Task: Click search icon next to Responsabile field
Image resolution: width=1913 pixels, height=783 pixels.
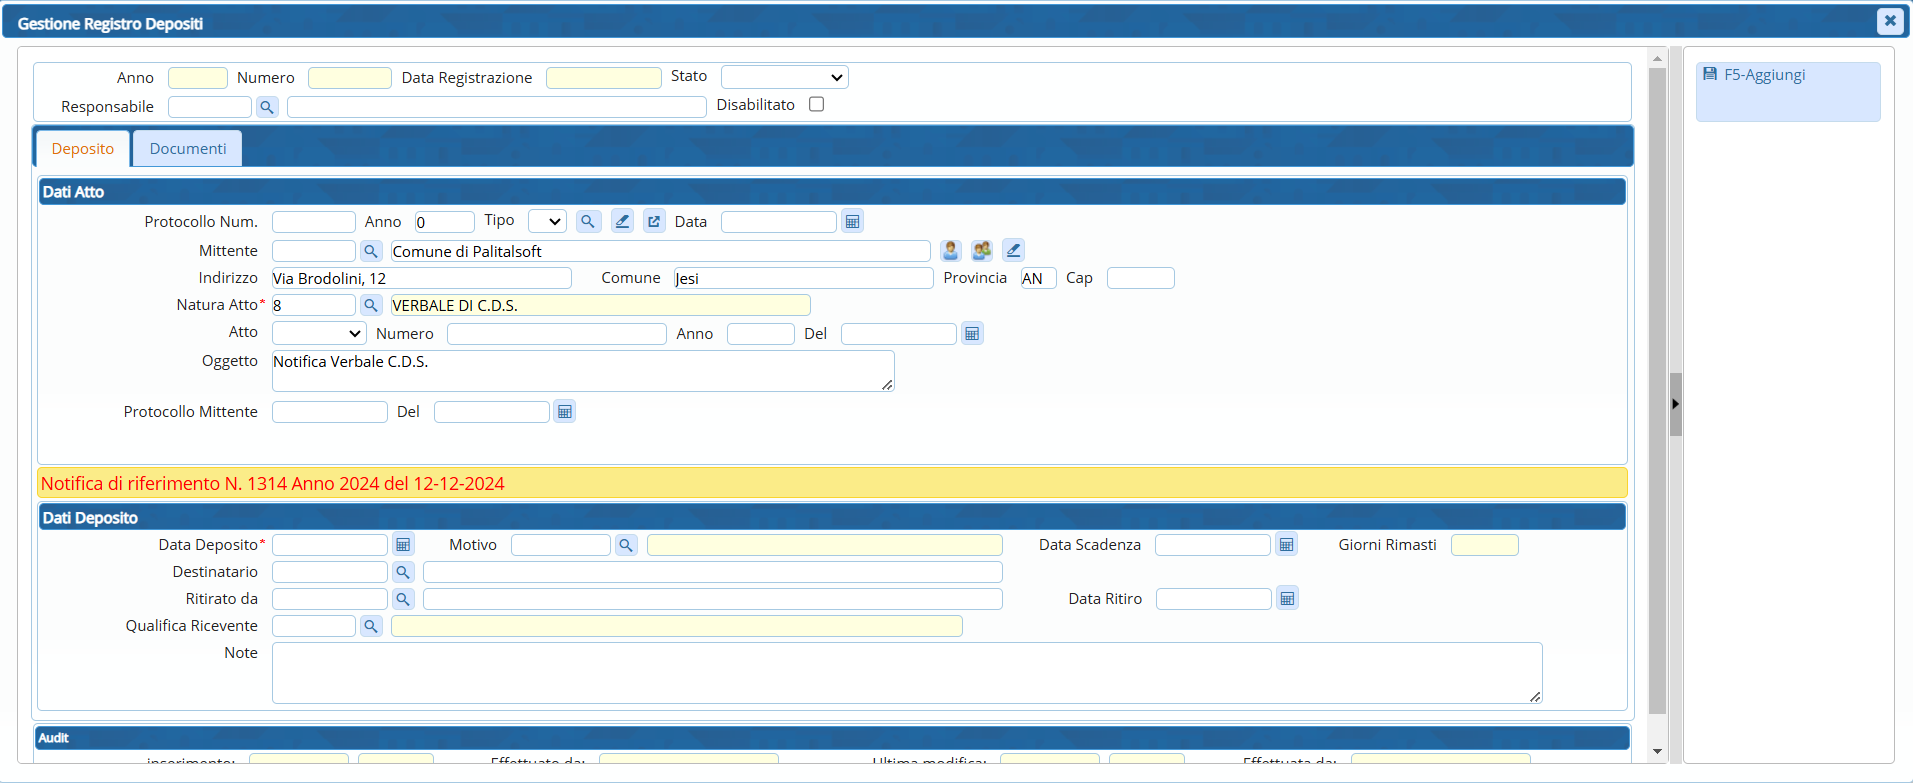Action: pyautogui.click(x=267, y=107)
